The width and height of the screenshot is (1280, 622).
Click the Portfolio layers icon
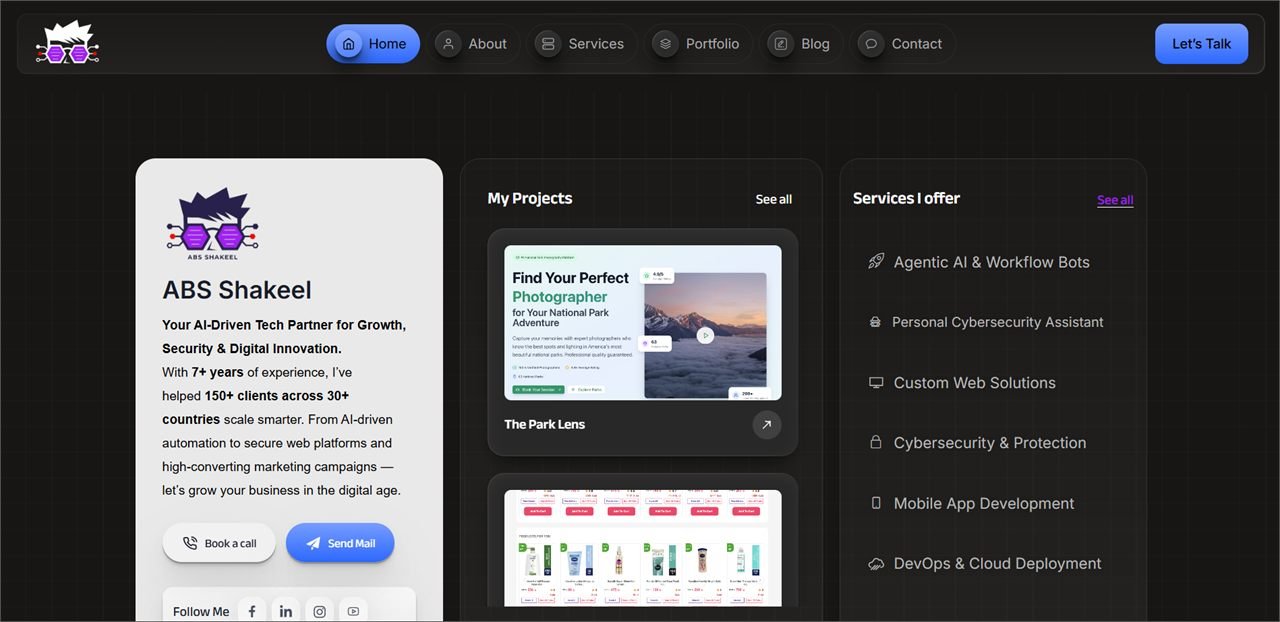point(665,44)
